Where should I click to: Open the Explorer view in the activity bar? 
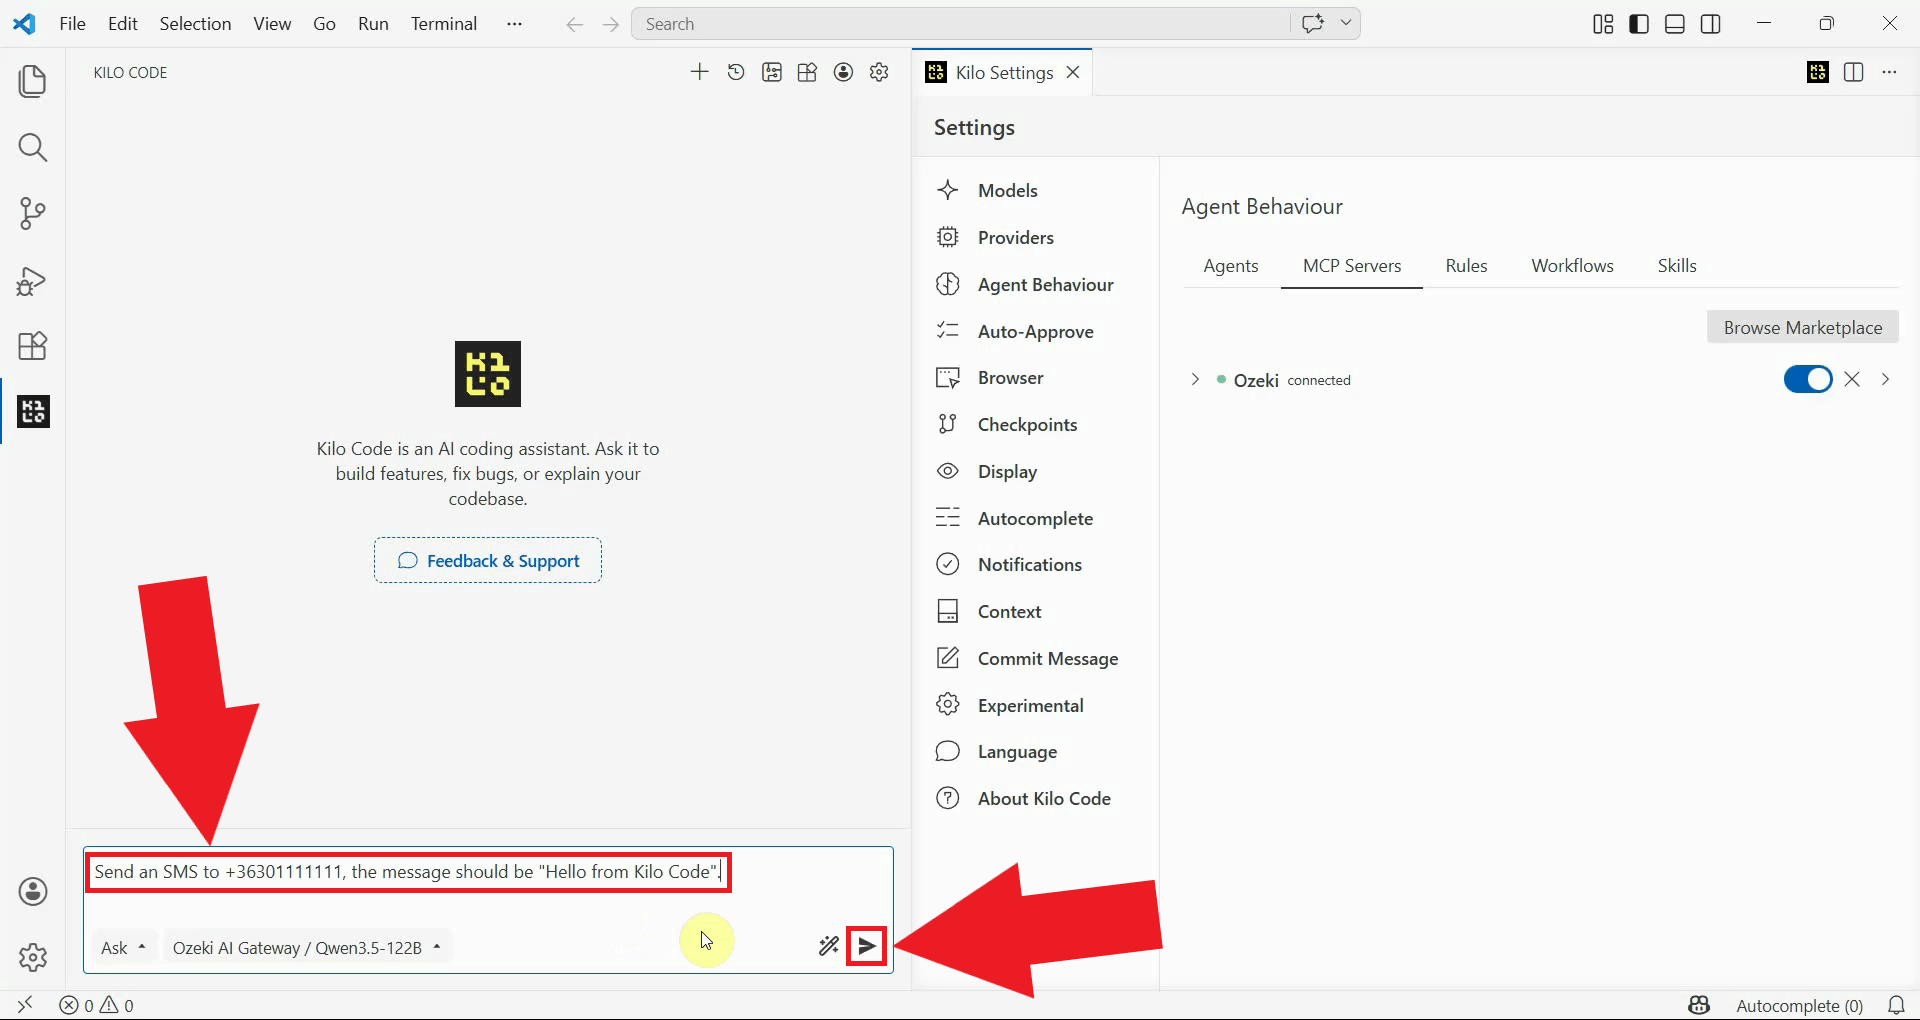click(33, 81)
